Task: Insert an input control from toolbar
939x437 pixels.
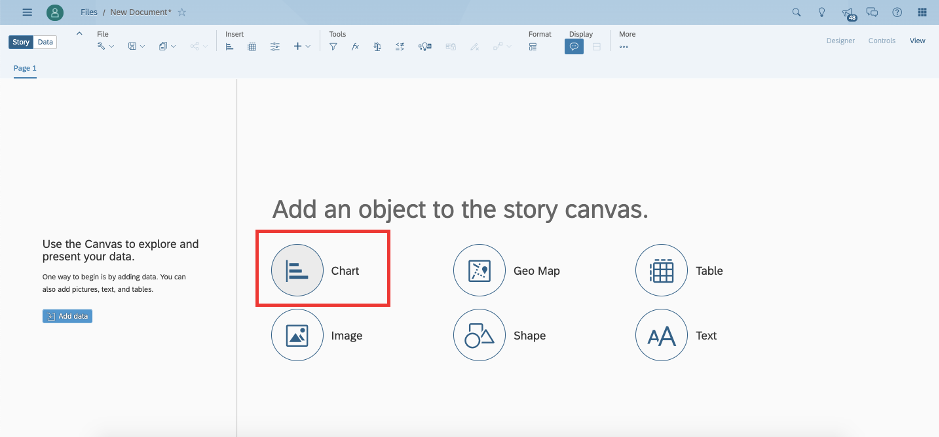Action: coord(275,46)
